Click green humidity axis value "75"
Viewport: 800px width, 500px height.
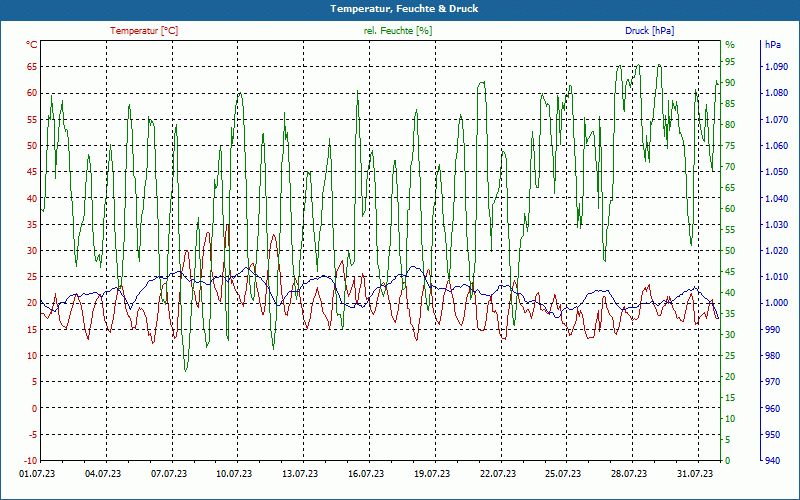pyautogui.click(x=731, y=145)
